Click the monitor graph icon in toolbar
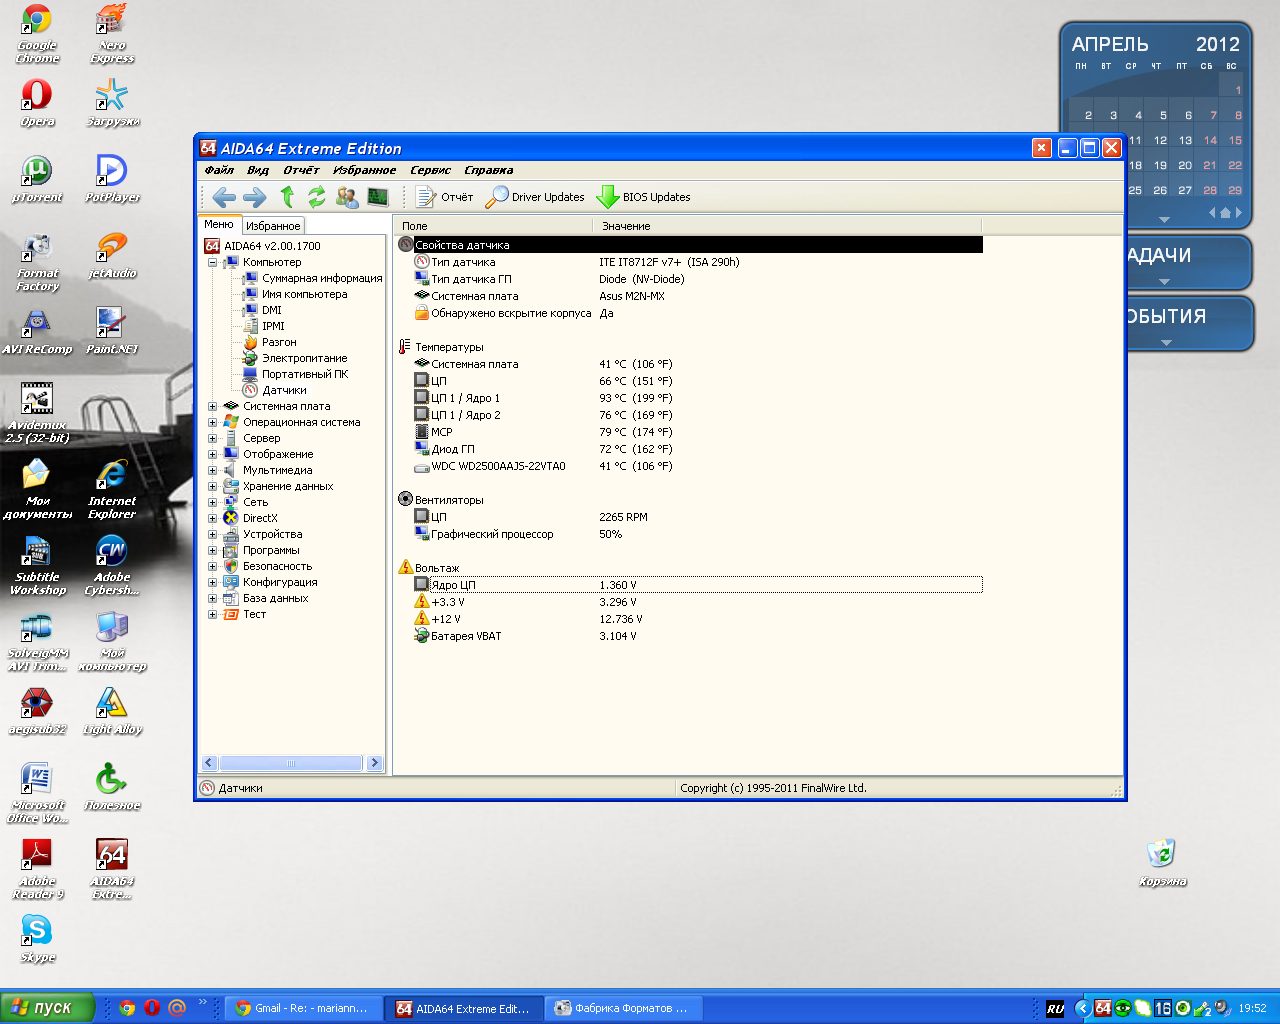The width and height of the screenshot is (1280, 1024). point(377,197)
